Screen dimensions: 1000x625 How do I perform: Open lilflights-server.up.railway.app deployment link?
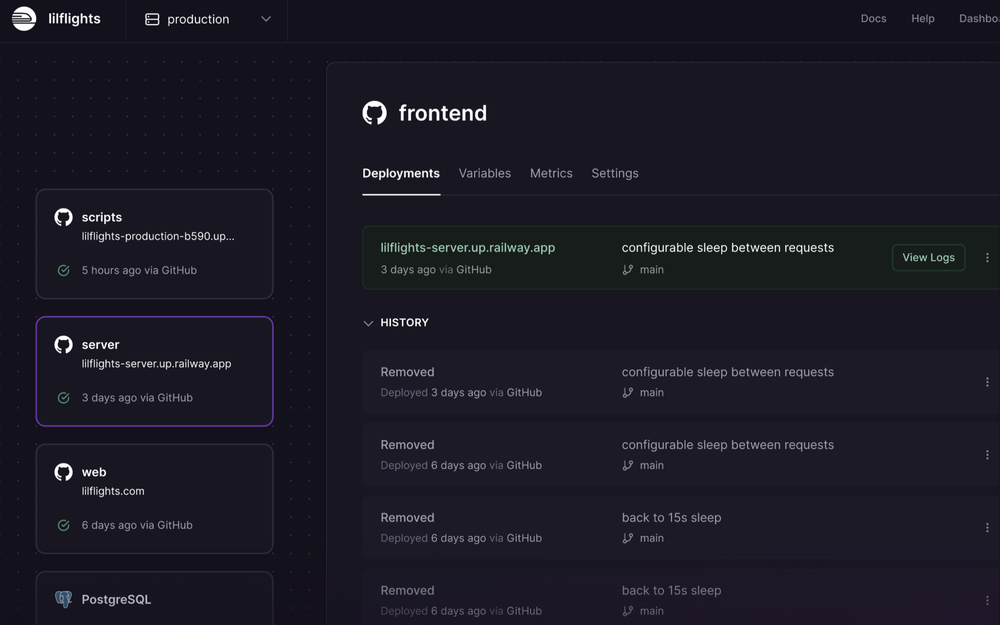467,248
